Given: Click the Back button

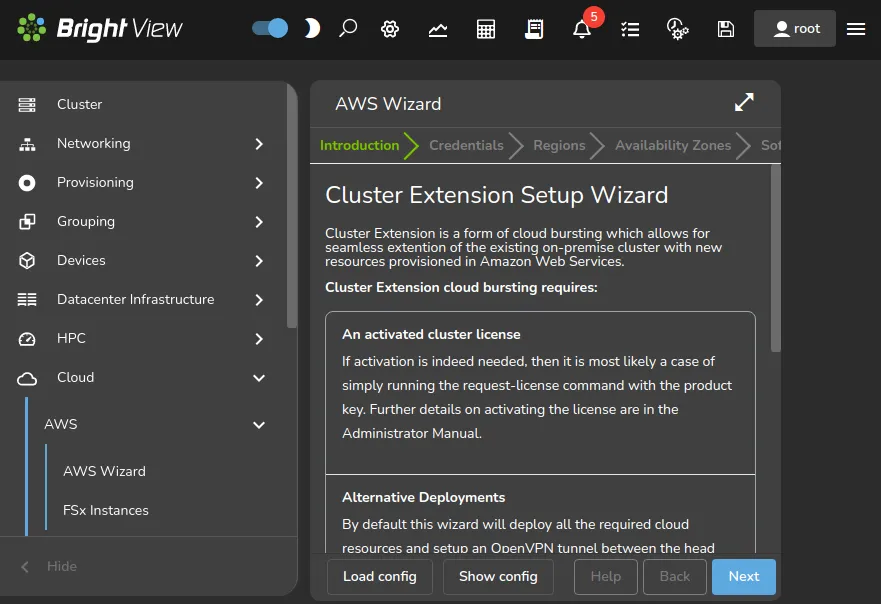Looking at the screenshot, I should [x=674, y=576].
